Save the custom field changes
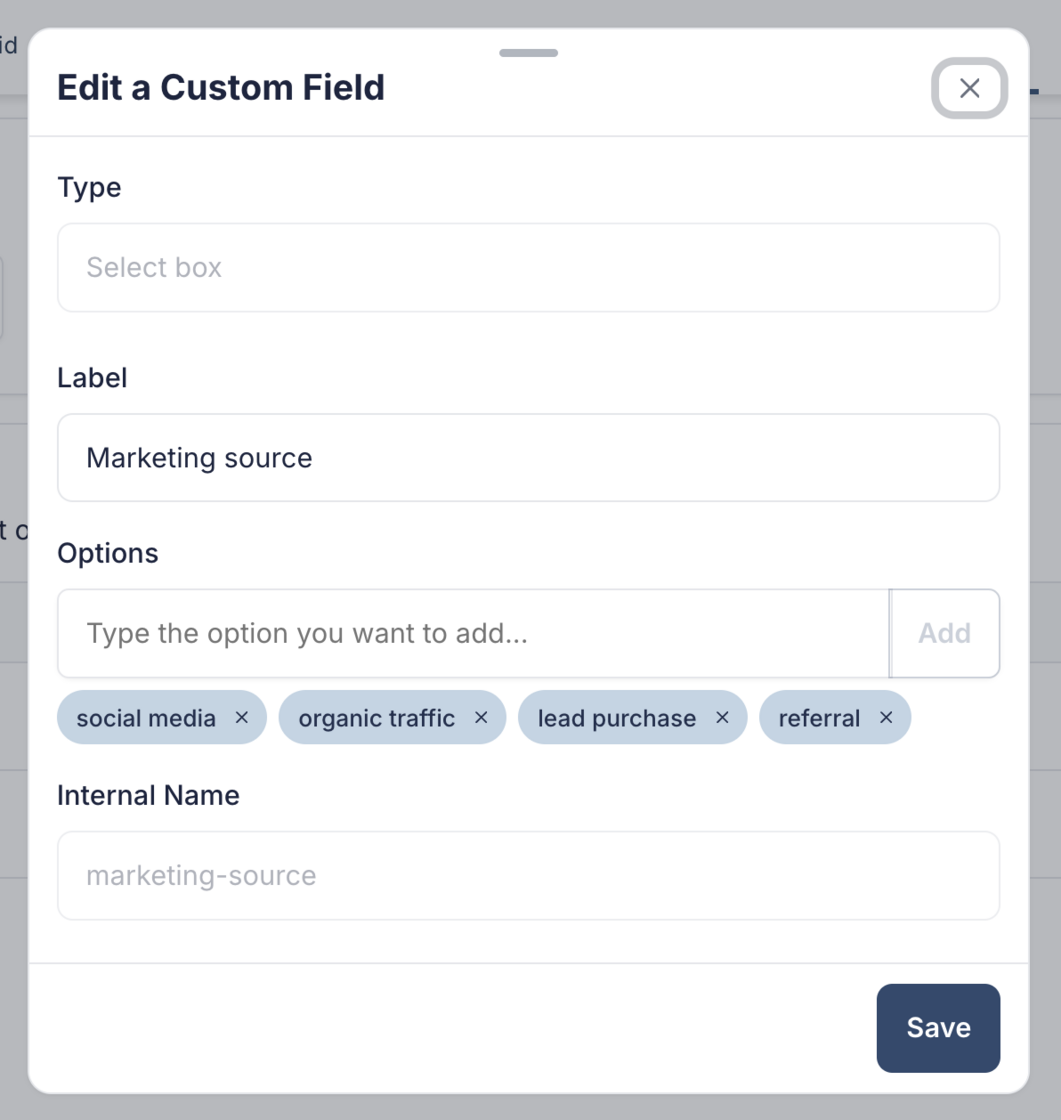This screenshot has height=1120, width=1061. (937, 1028)
